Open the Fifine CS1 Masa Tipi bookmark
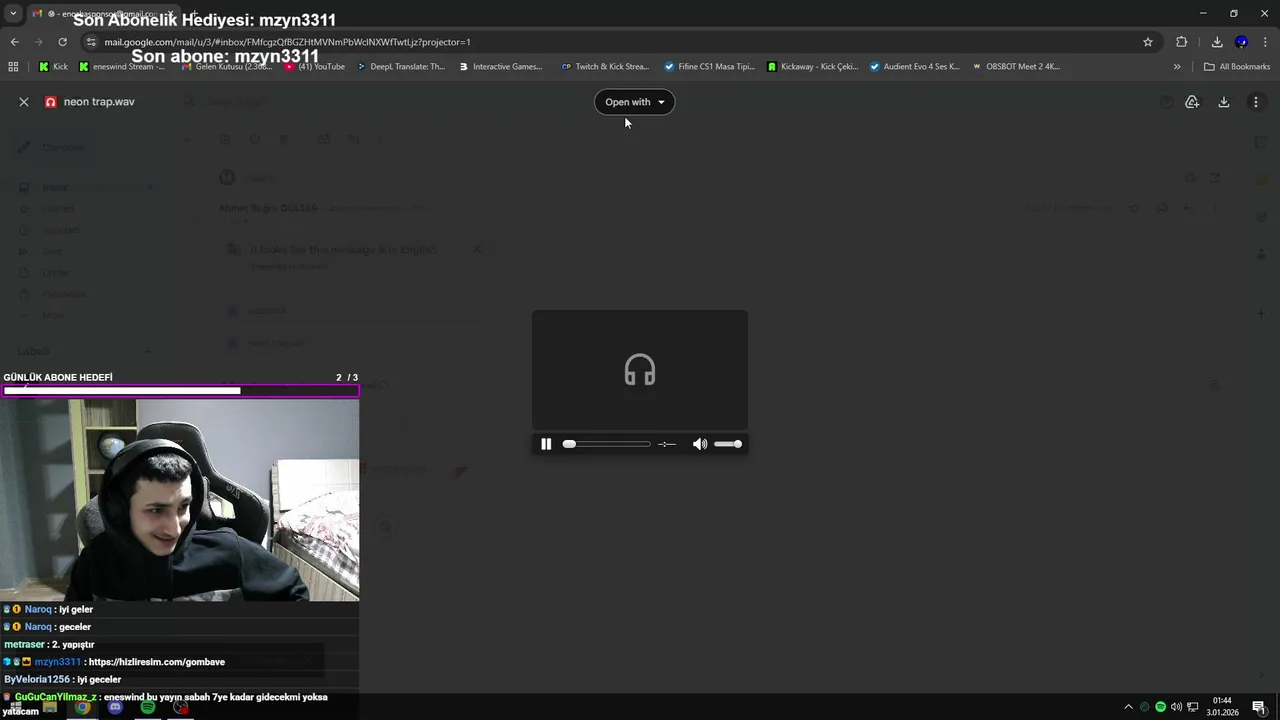The height and width of the screenshot is (720, 1280). click(x=710, y=67)
